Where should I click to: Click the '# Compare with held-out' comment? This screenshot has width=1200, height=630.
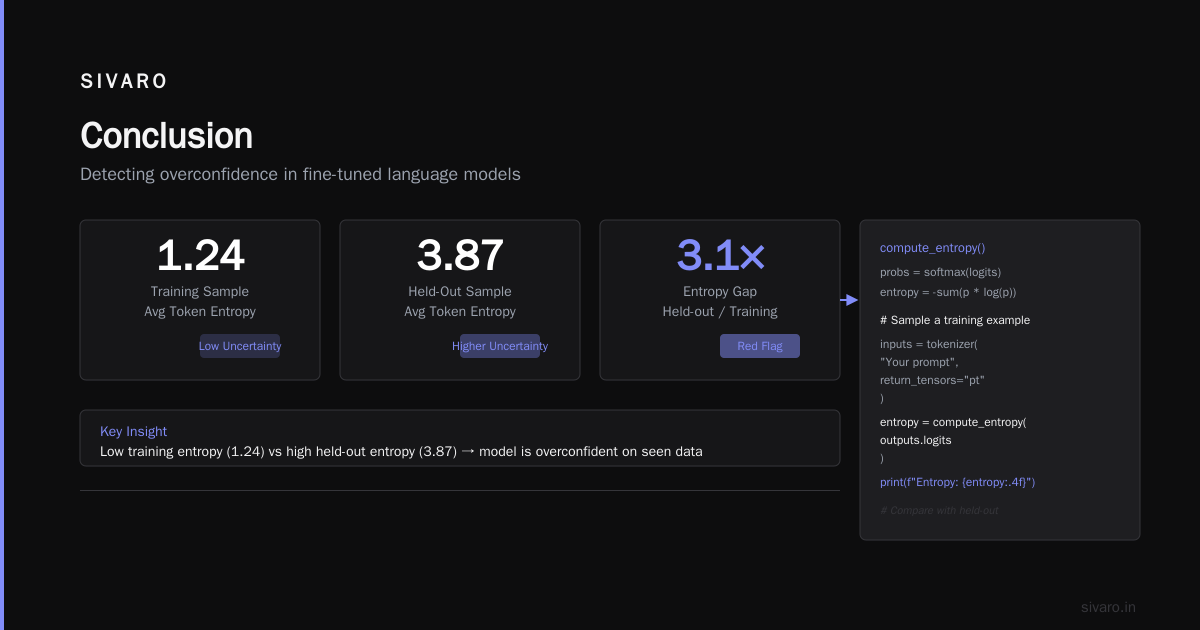coord(939,510)
